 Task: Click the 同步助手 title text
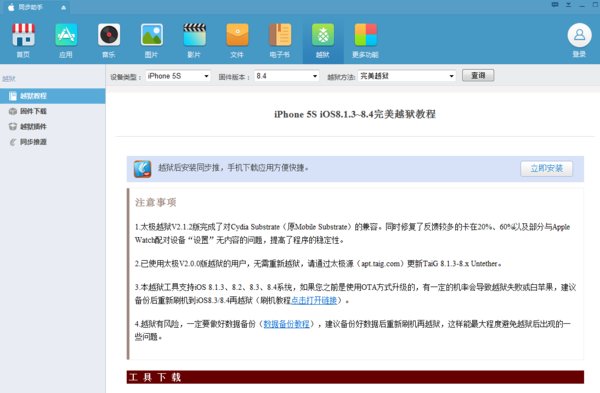31,7
